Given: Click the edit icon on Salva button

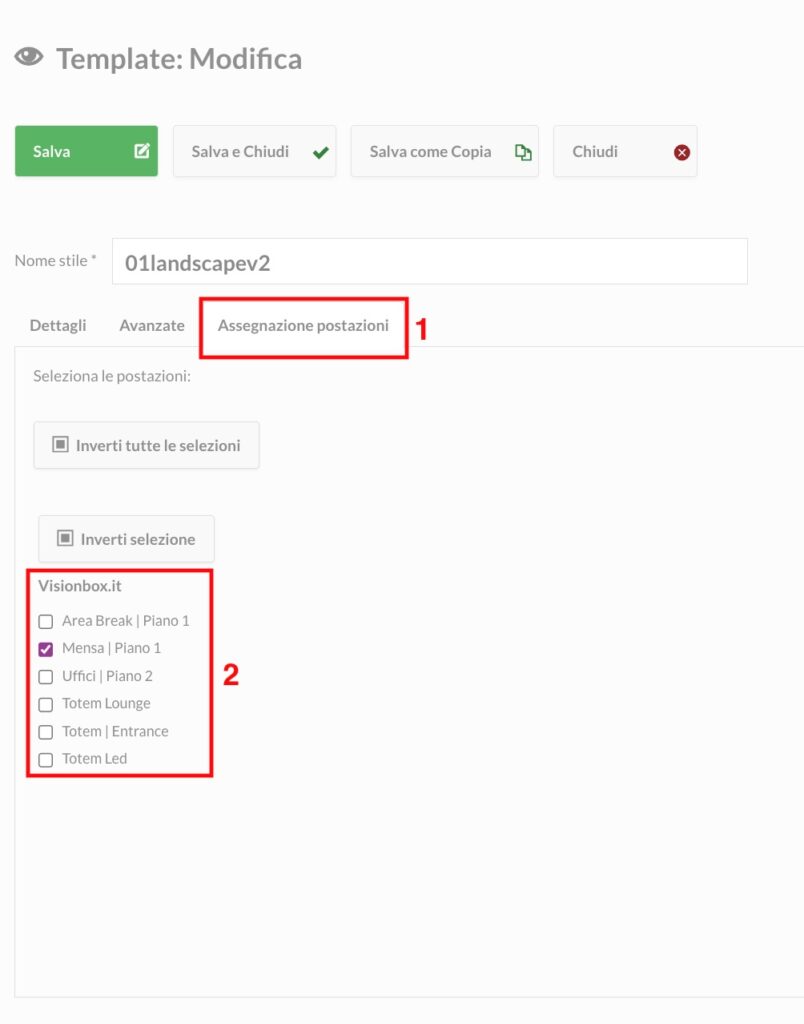Looking at the screenshot, I should [142, 151].
